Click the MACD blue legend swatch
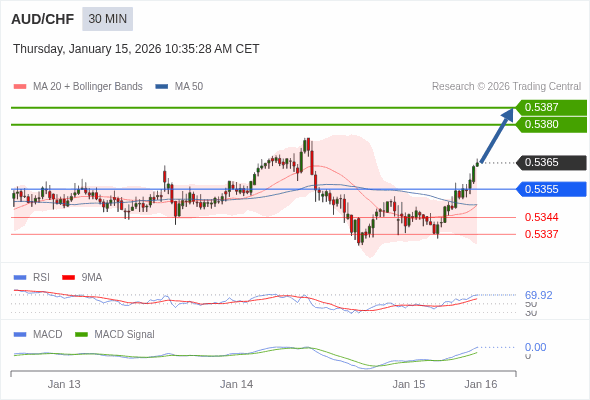The width and height of the screenshot is (590, 400). [20, 335]
